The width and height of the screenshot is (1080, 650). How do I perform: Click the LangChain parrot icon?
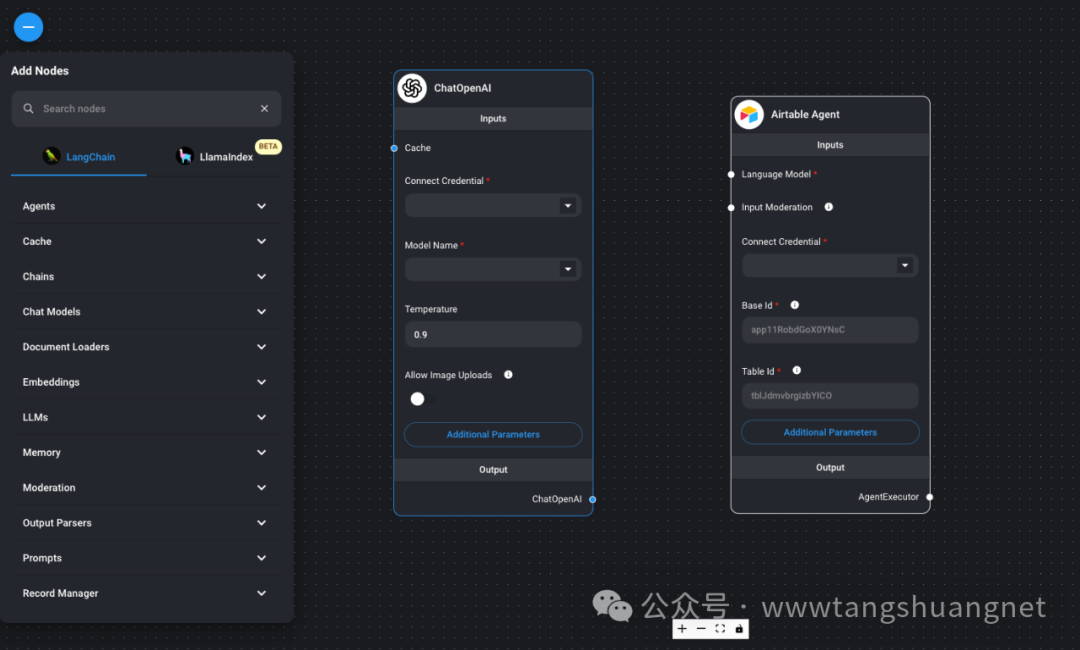(x=51, y=156)
